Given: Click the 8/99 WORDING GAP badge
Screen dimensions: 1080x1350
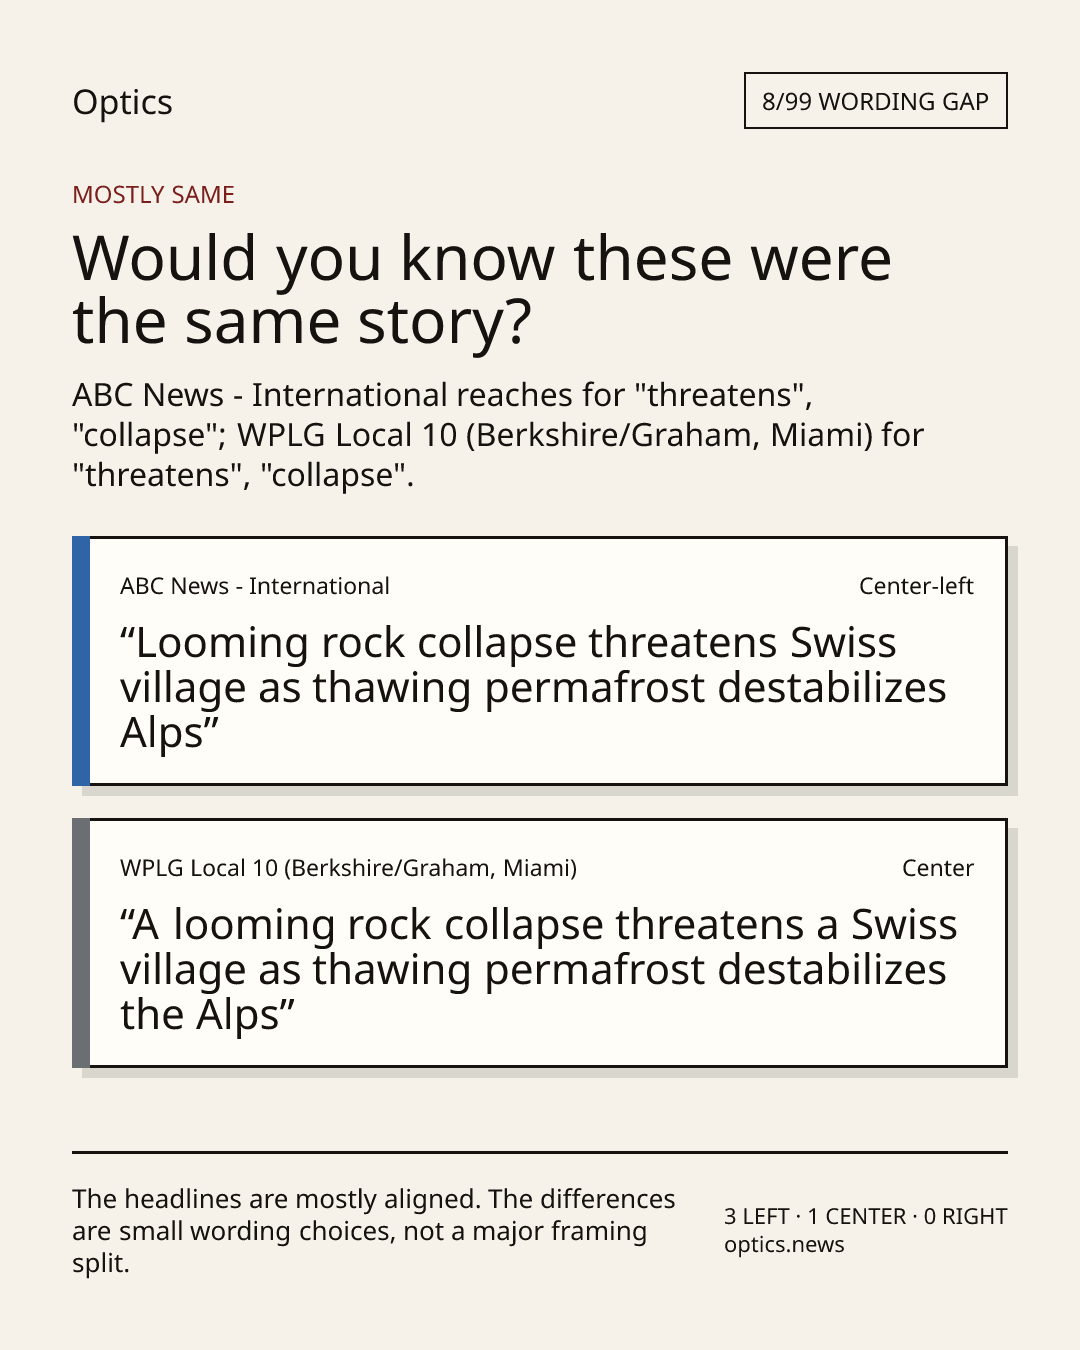Looking at the screenshot, I should (875, 101).
